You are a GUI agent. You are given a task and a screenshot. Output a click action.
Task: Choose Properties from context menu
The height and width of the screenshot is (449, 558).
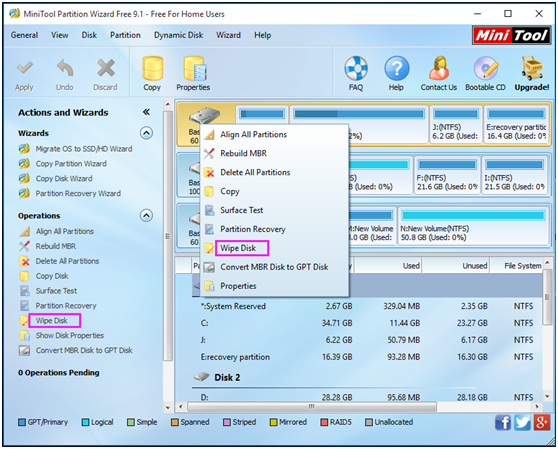click(x=274, y=286)
